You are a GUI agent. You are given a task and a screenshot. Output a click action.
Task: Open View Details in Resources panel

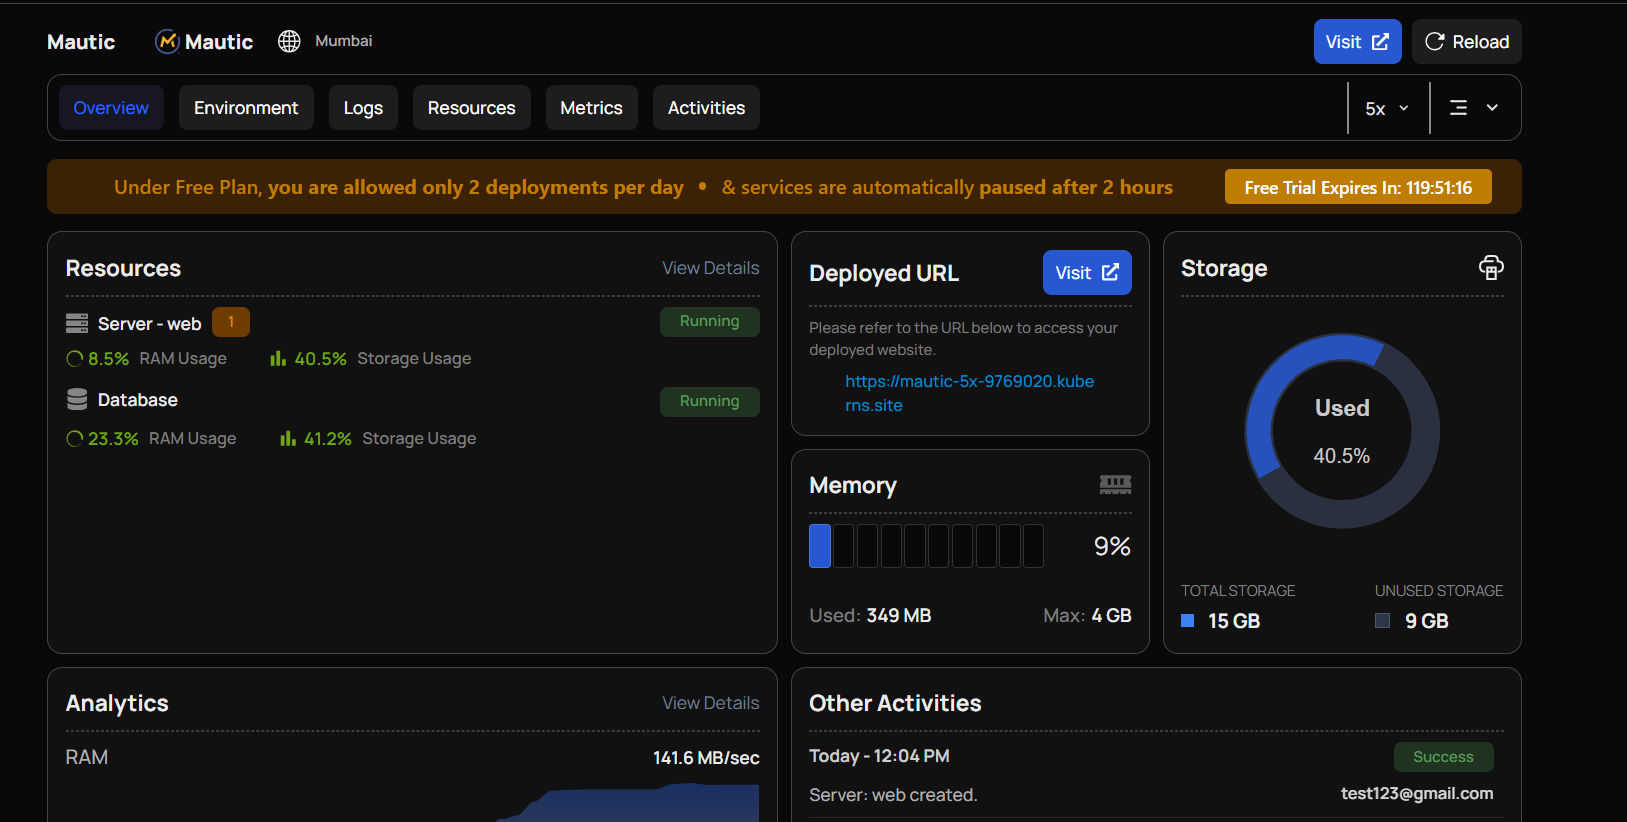(710, 268)
